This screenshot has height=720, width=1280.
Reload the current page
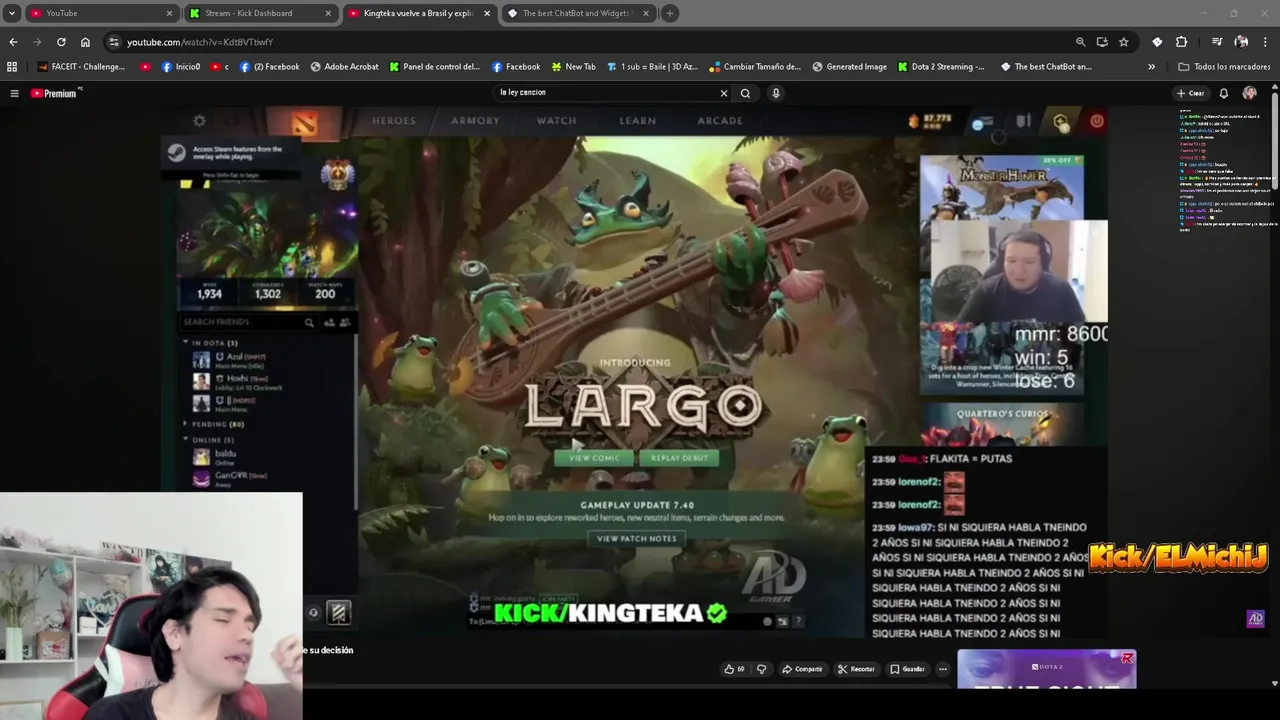click(x=61, y=42)
